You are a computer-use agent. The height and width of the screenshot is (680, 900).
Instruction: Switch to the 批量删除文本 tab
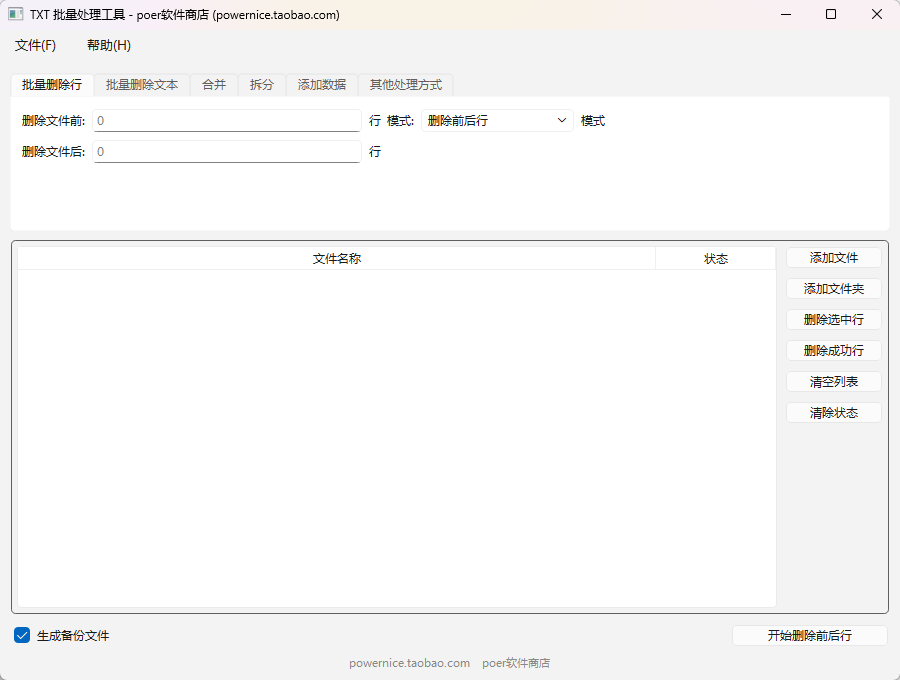(x=142, y=85)
